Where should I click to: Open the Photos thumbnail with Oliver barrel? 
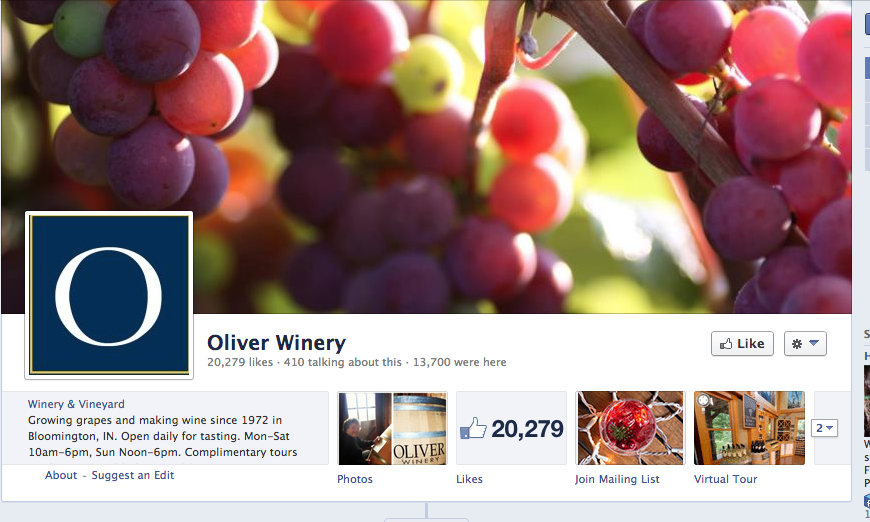(x=392, y=428)
